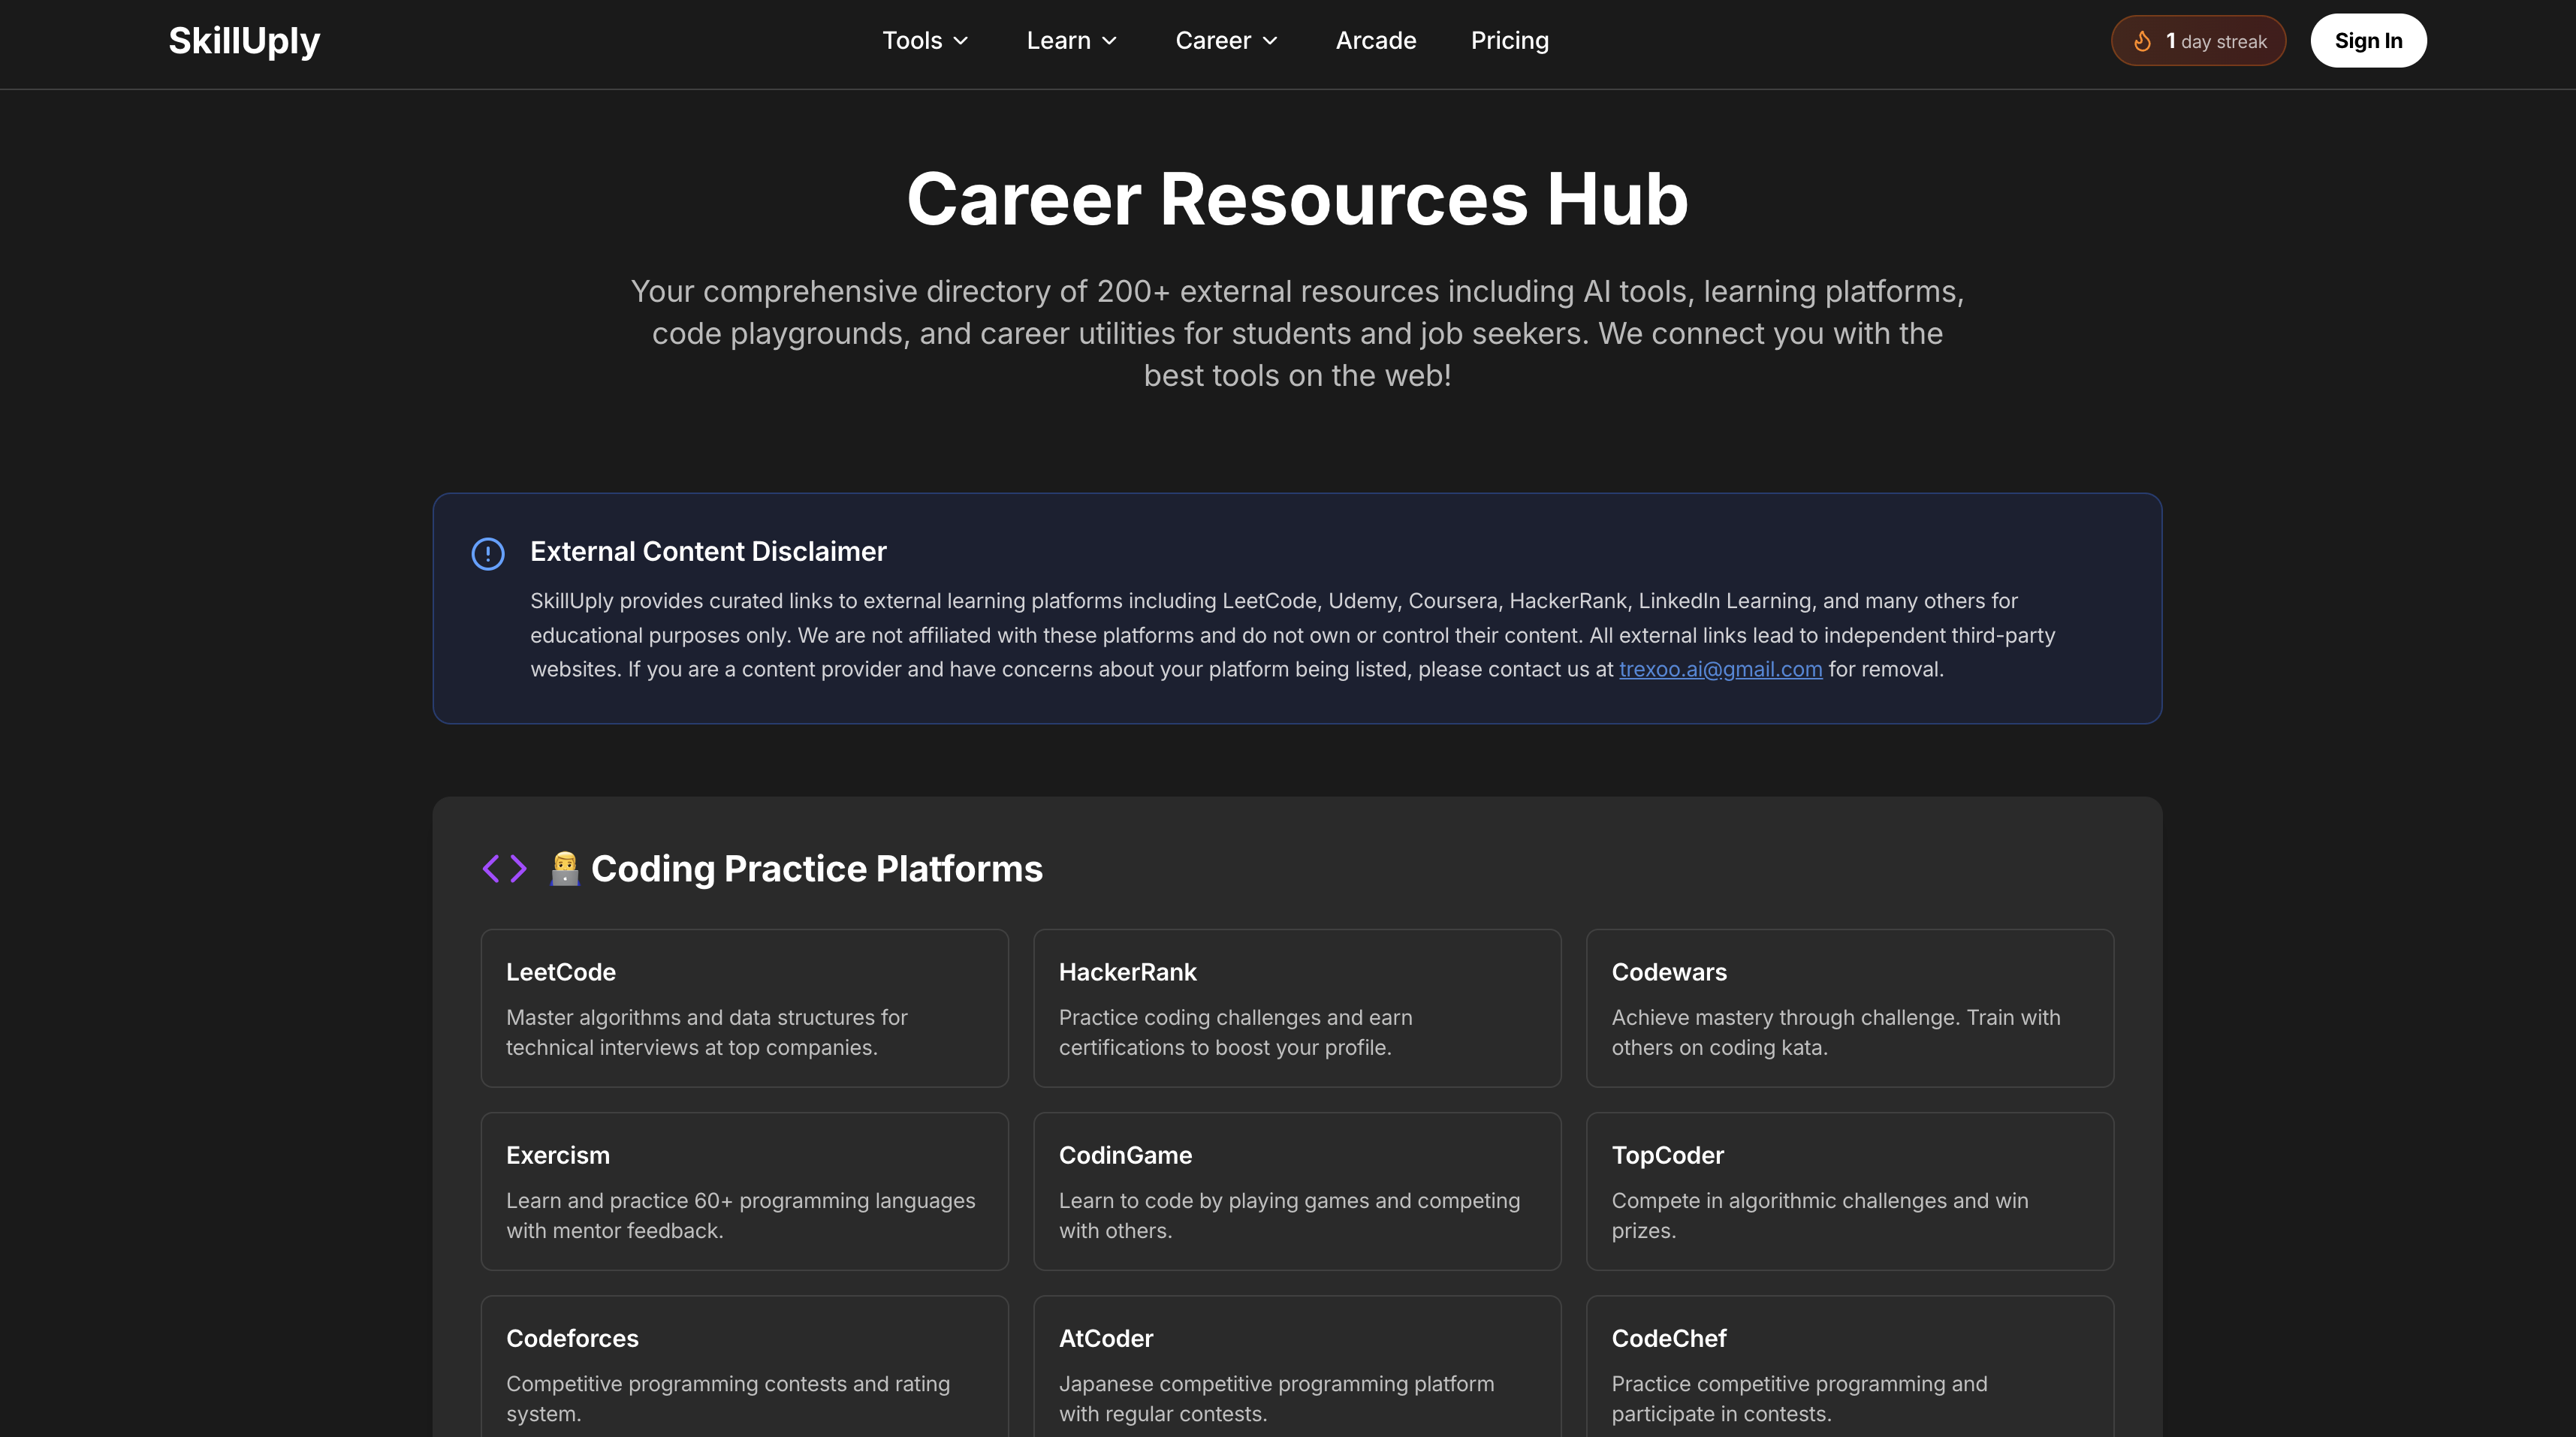2576x1437 pixels.
Task: Select the Codeforces card
Action: (744, 1372)
